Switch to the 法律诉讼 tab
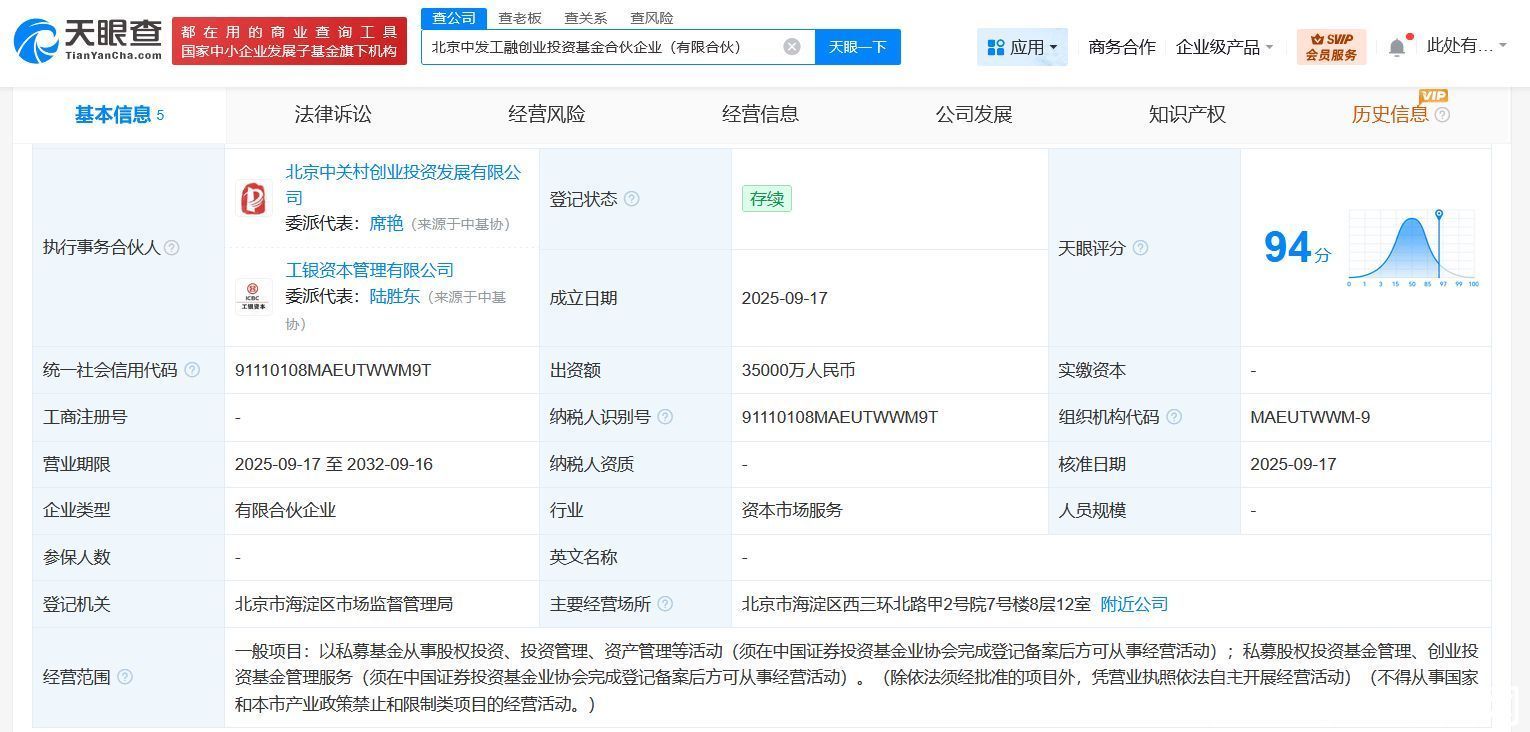1530x732 pixels. (x=333, y=115)
